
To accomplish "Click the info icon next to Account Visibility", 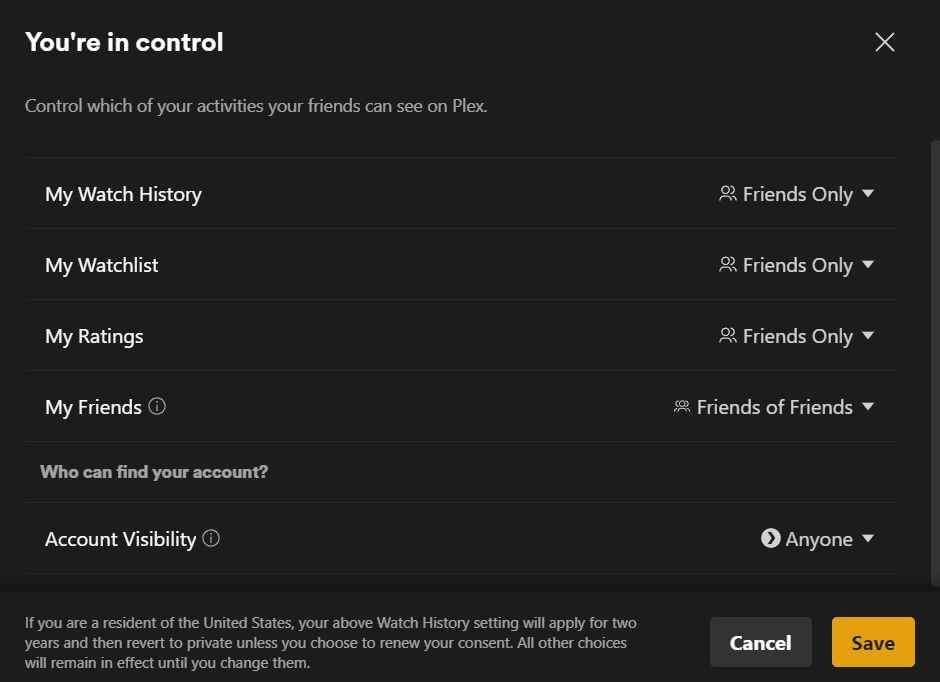I will click(211, 539).
